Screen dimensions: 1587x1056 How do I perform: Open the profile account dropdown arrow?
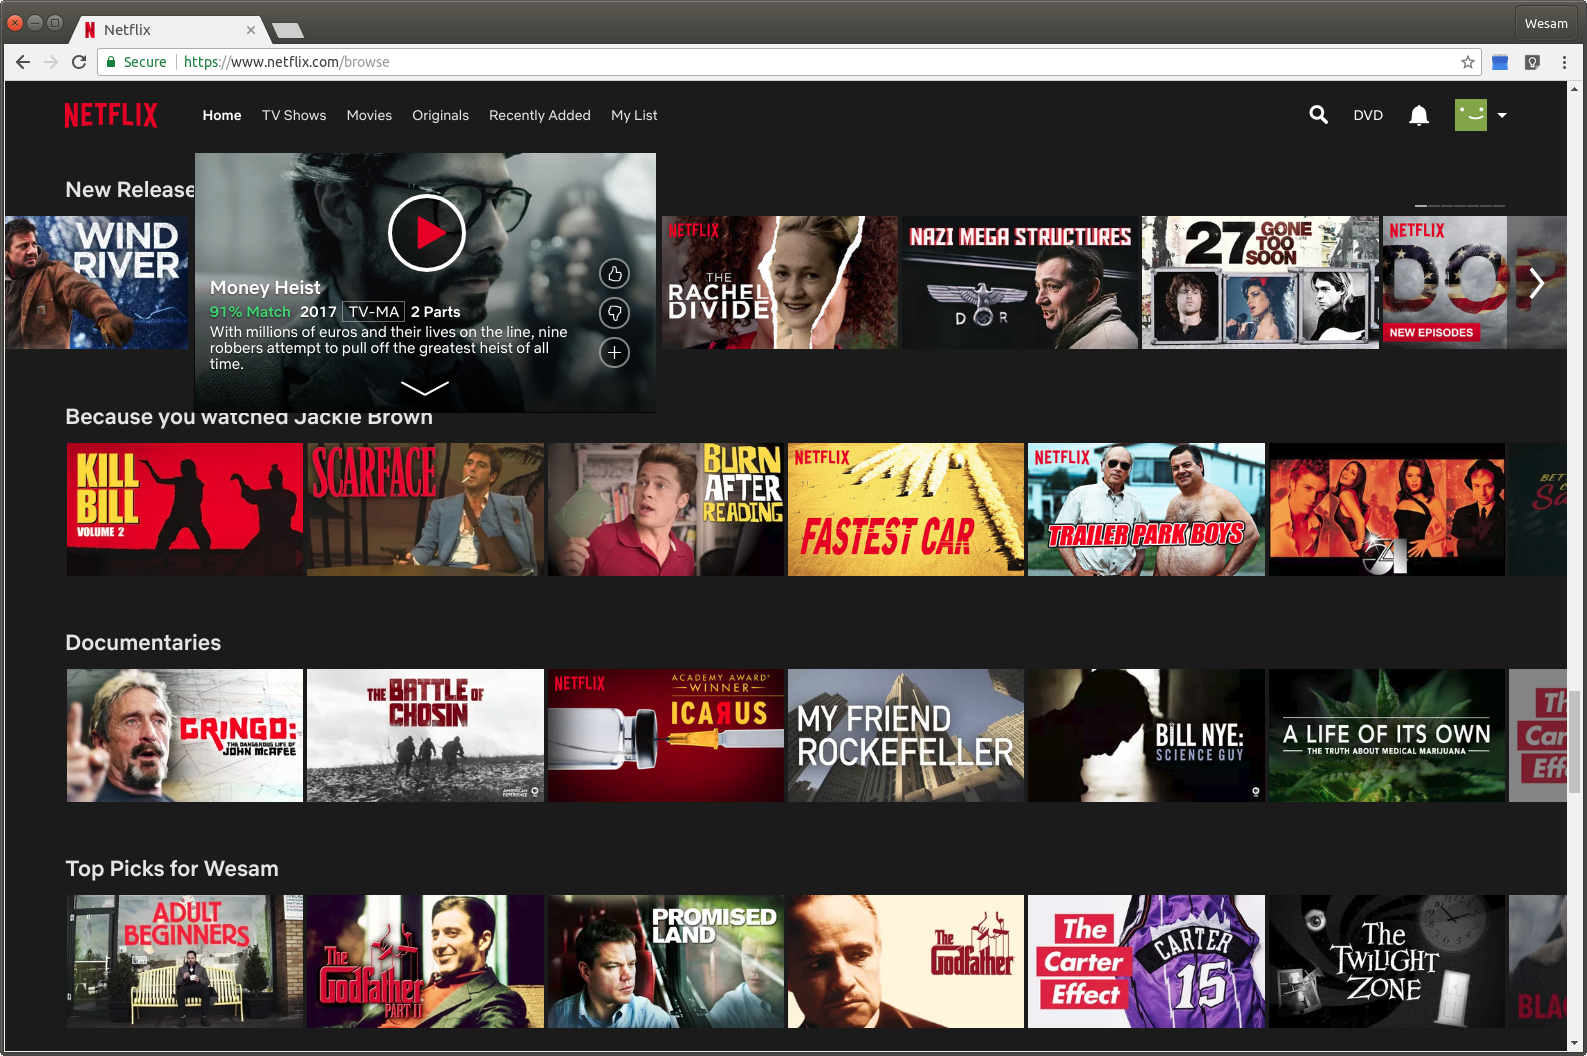[1501, 116]
